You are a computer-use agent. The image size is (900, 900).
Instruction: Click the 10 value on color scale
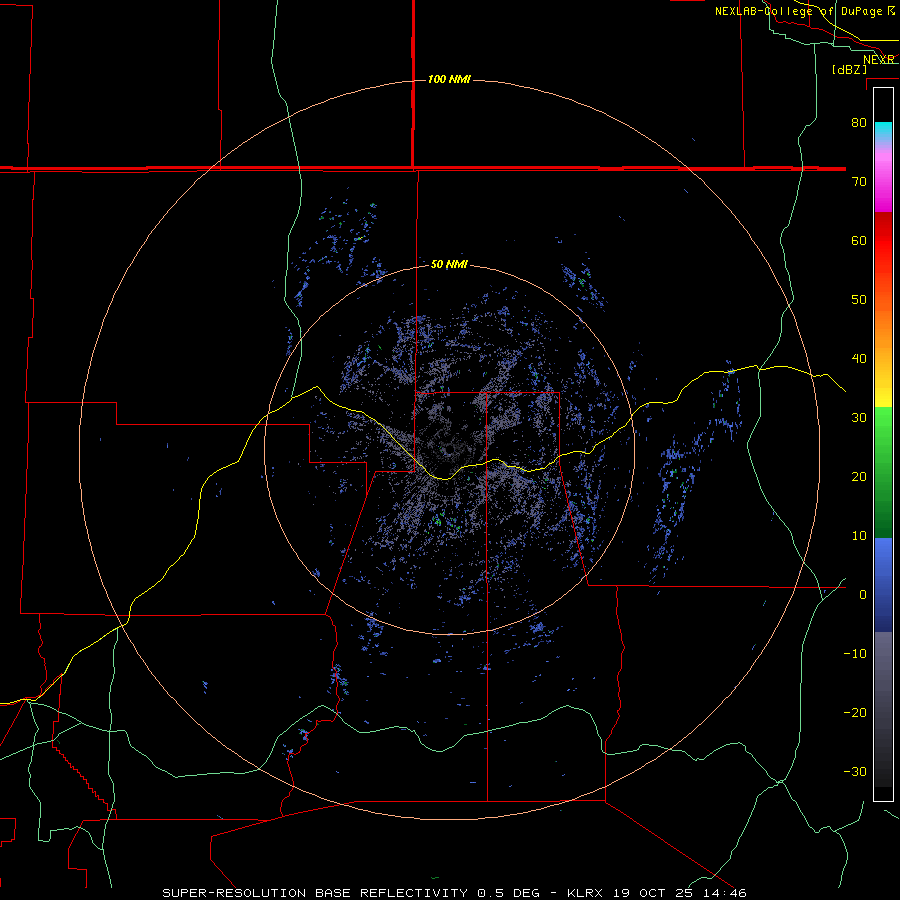pyautogui.click(x=859, y=536)
